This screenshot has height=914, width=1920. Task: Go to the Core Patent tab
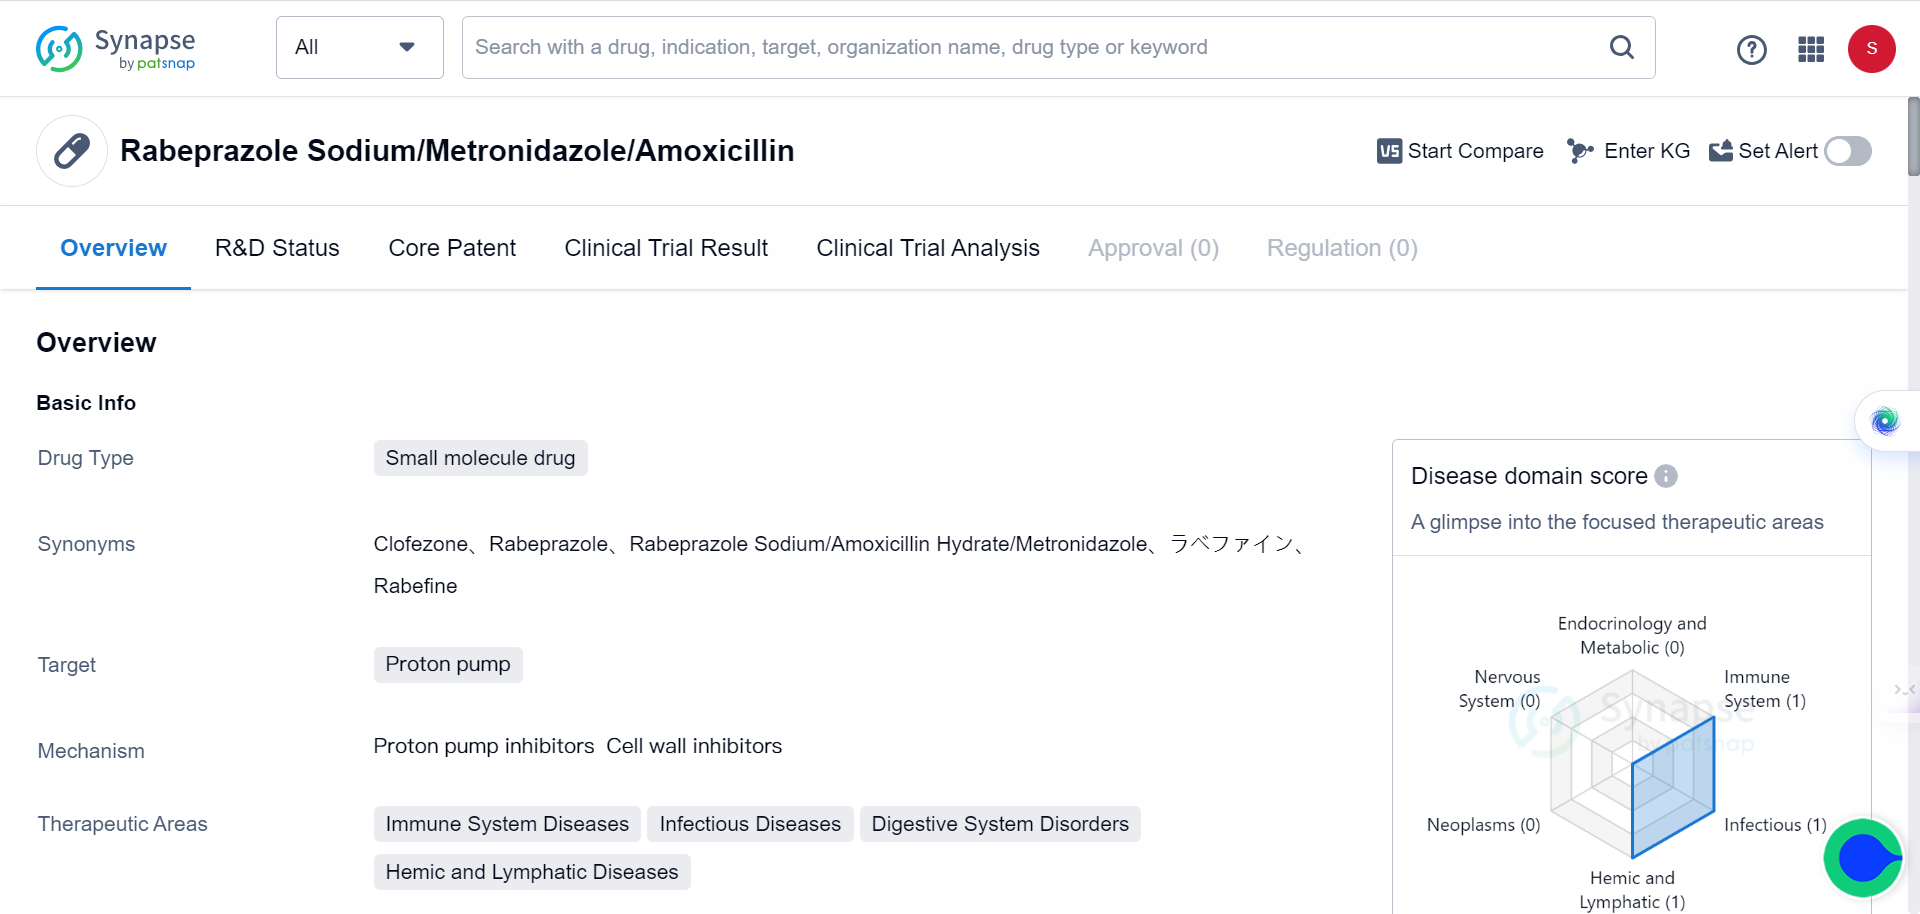(452, 248)
